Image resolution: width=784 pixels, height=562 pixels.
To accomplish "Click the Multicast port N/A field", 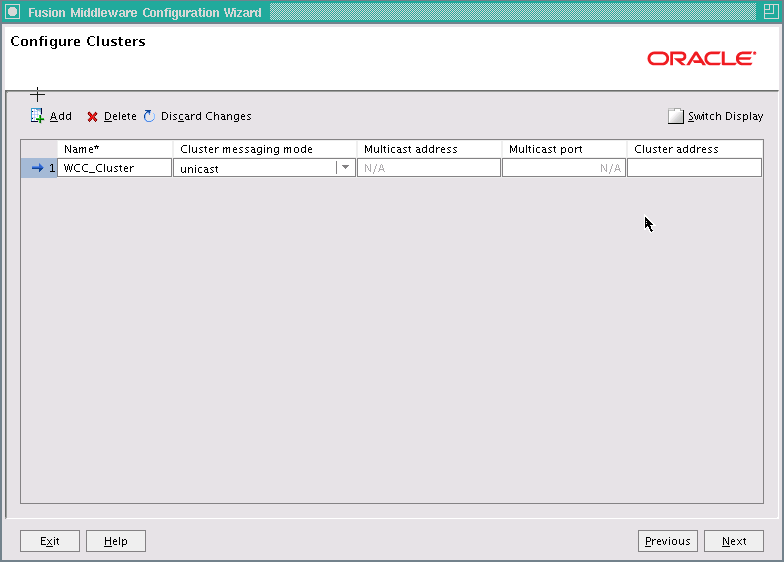I will [564, 168].
